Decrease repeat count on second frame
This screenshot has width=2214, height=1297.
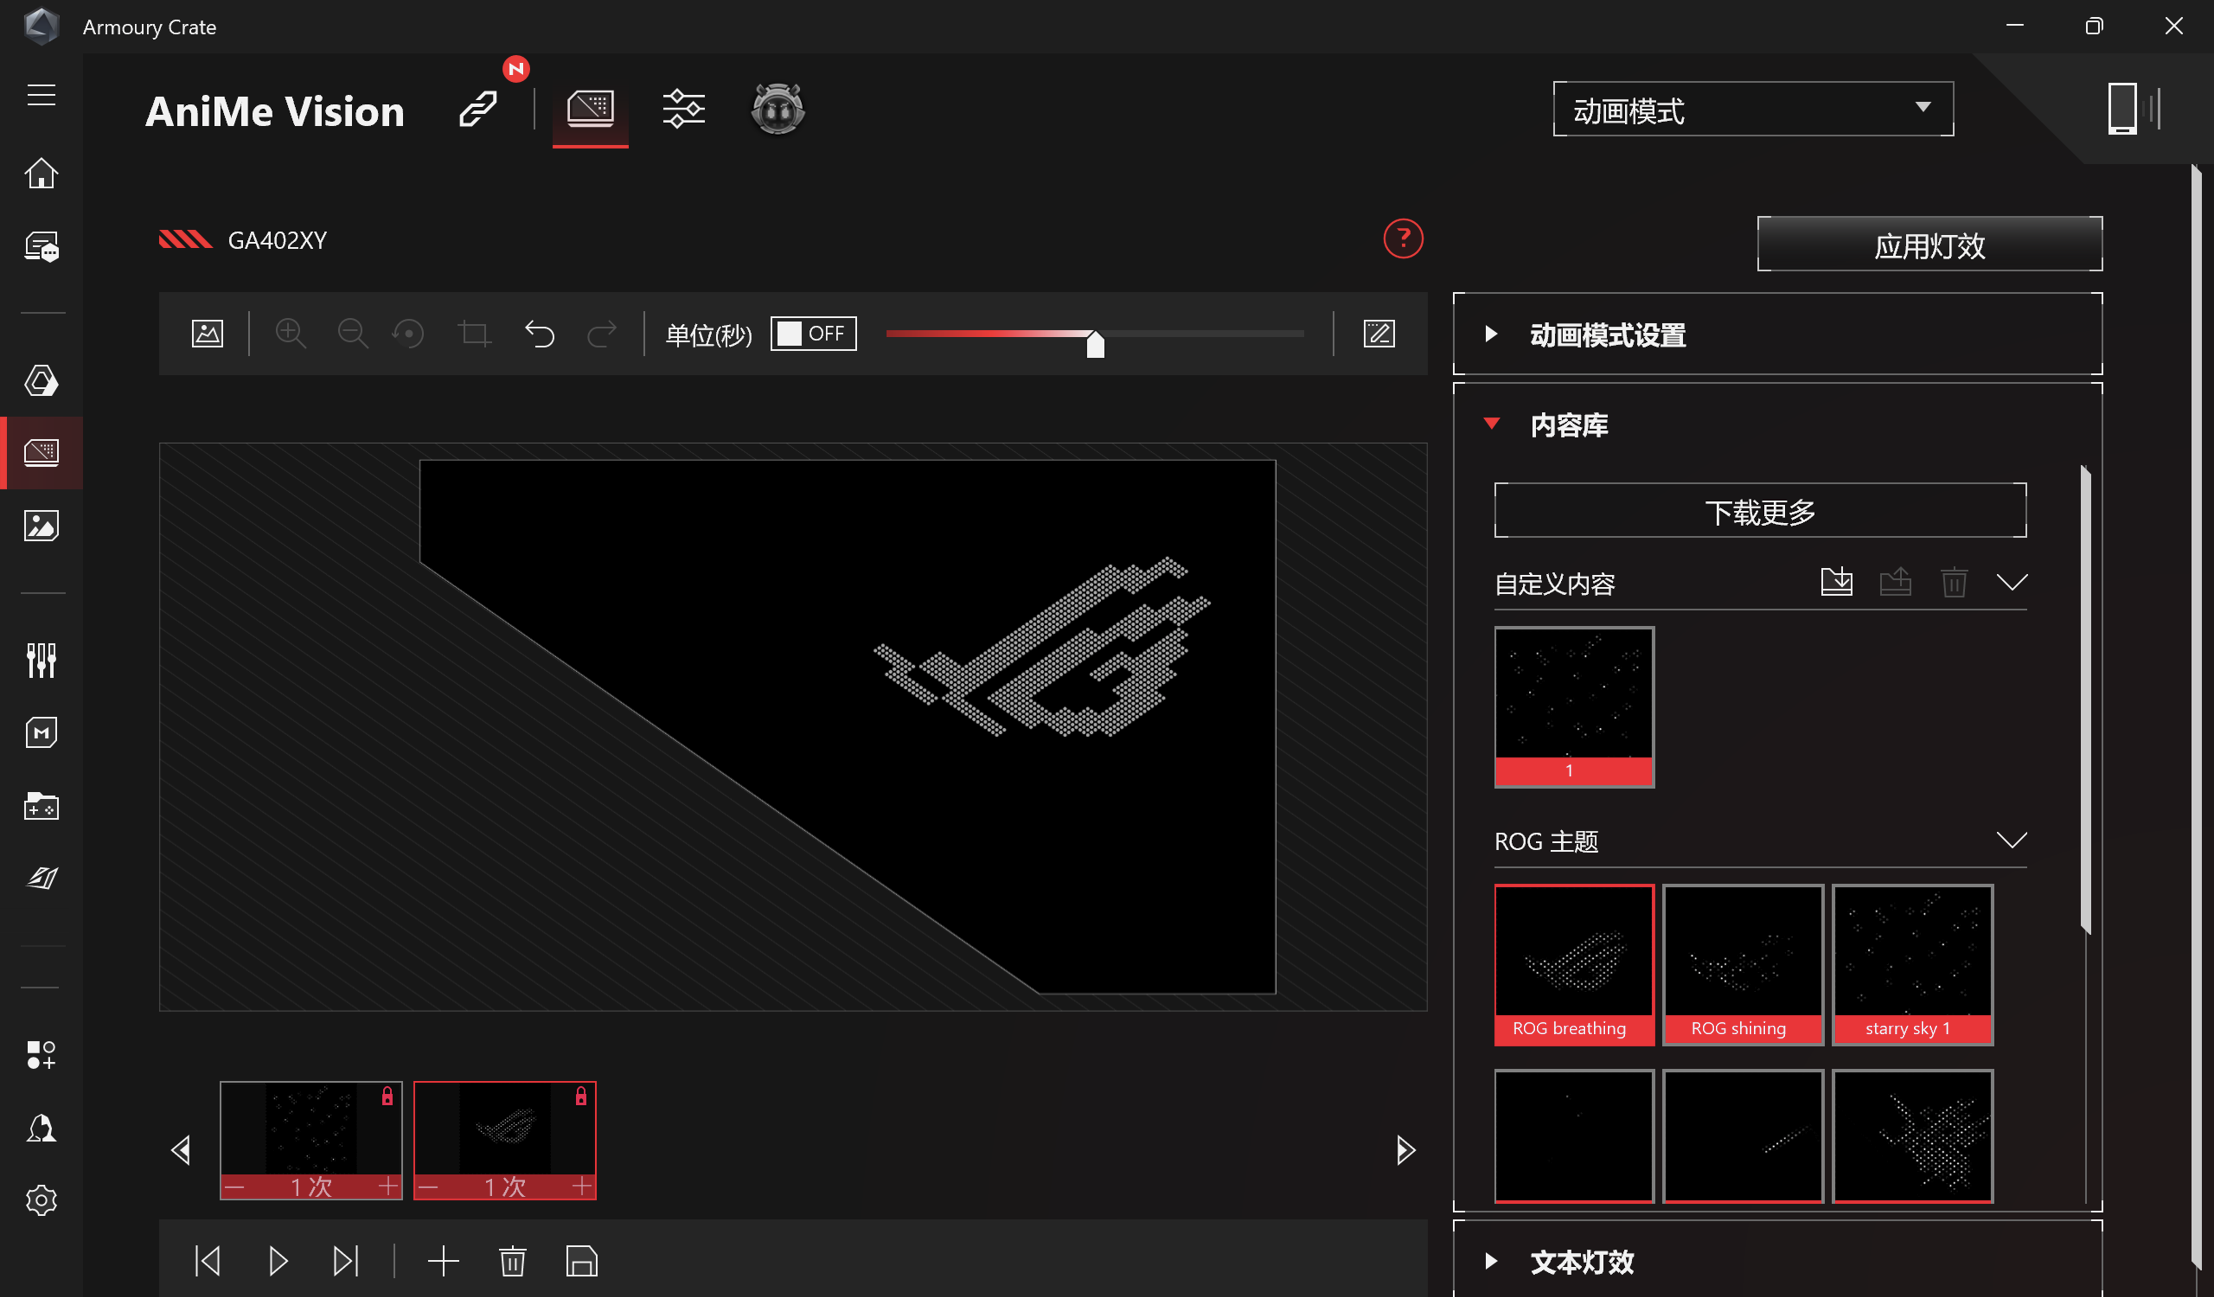point(429,1186)
